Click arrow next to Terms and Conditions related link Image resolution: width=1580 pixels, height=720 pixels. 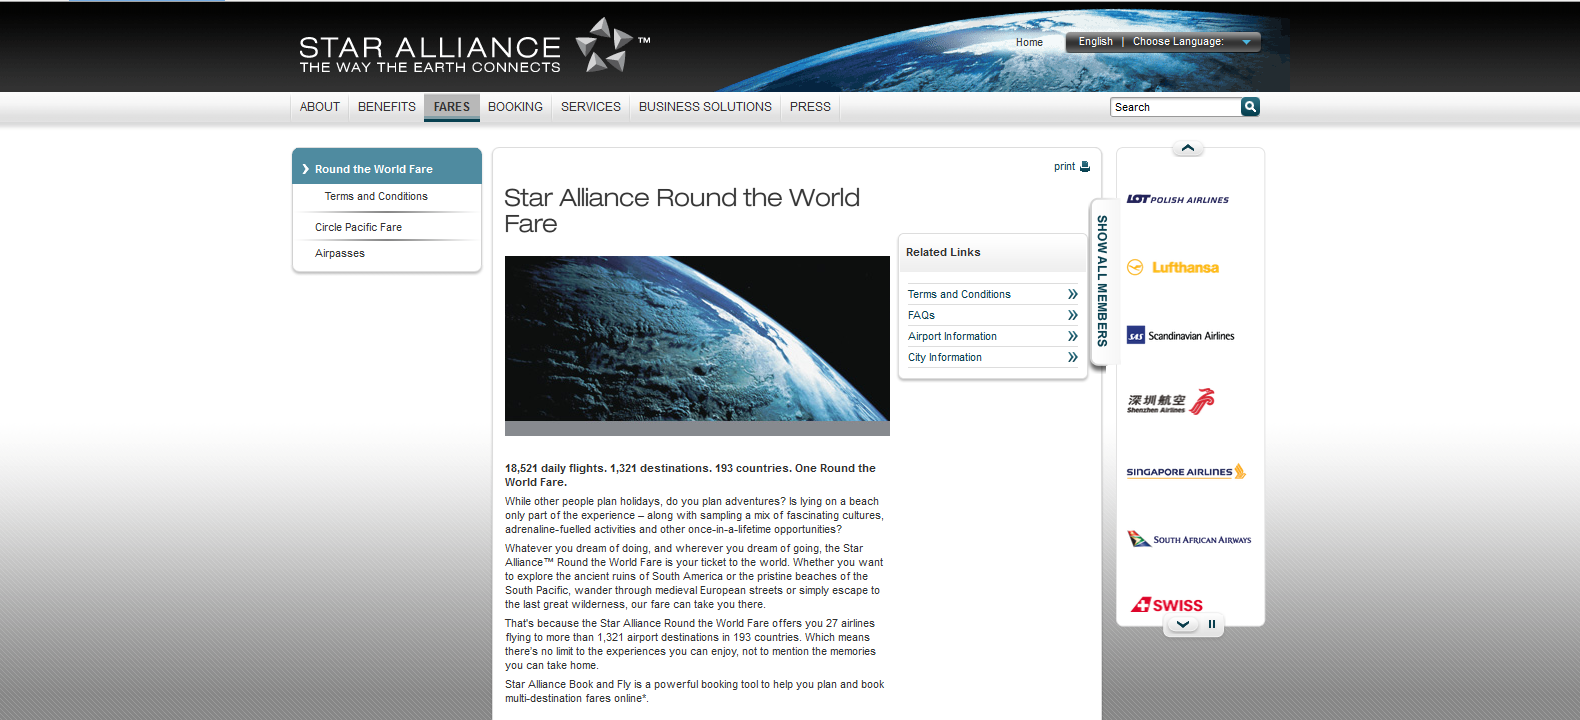[1073, 294]
